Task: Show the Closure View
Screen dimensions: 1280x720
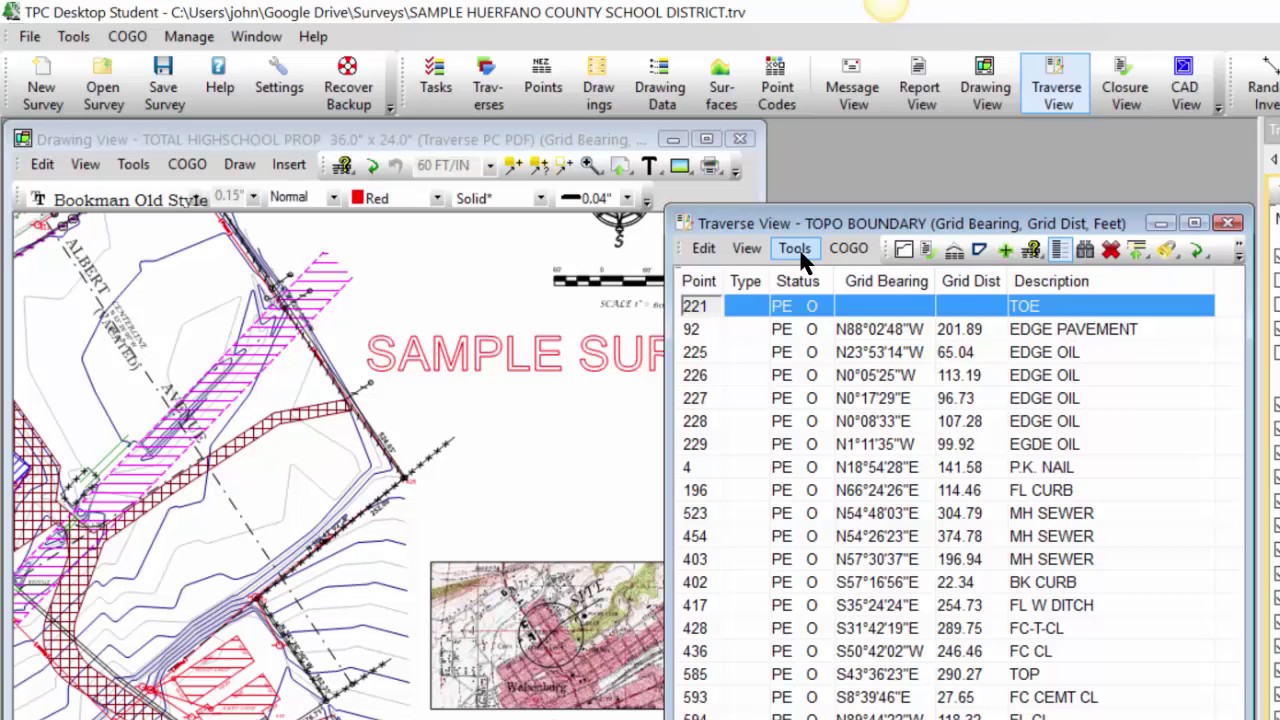Action: (x=1124, y=85)
